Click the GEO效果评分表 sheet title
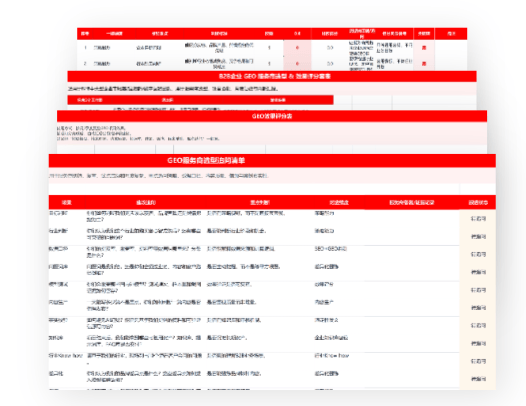Screen dimensions: 526x406 click(x=272, y=116)
